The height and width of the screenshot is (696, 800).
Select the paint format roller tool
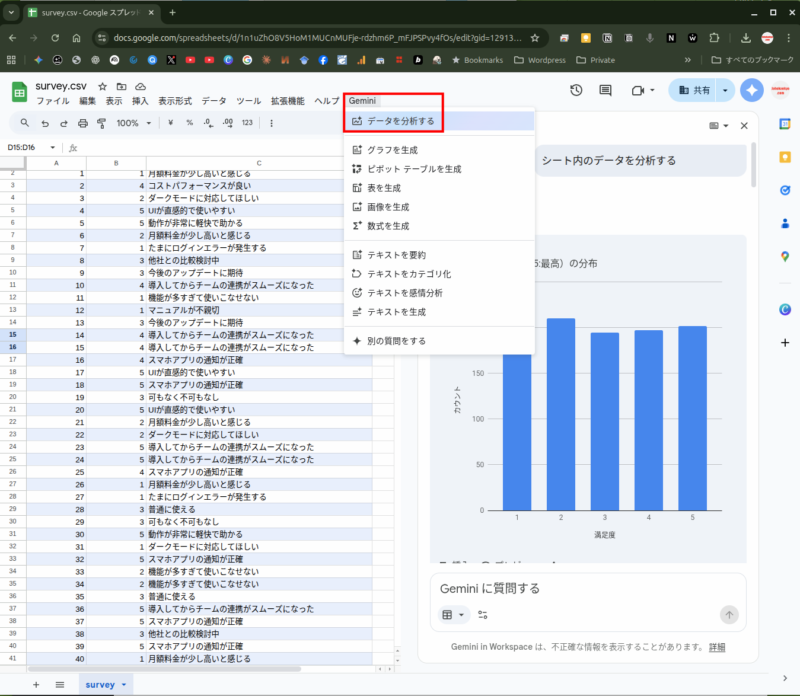point(101,123)
